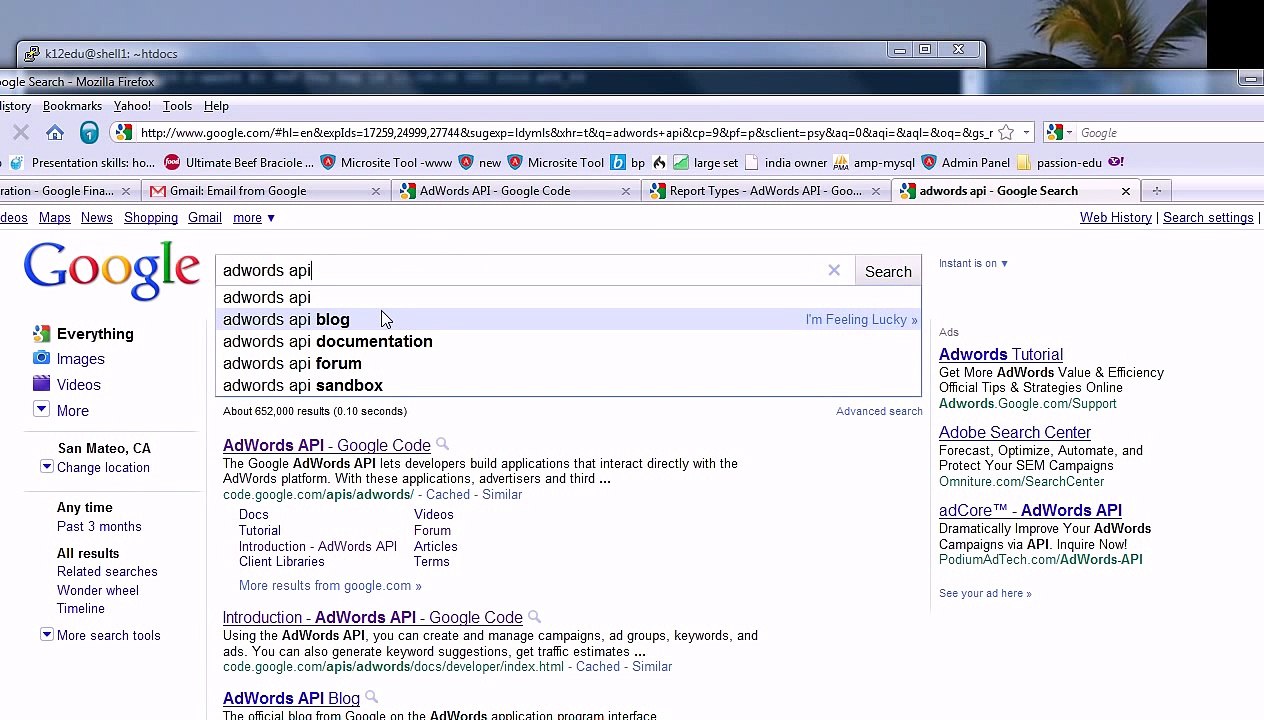Open the search engine selector Google icon
The height and width of the screenshot is (720, 1264).
tap(1057, 132)
